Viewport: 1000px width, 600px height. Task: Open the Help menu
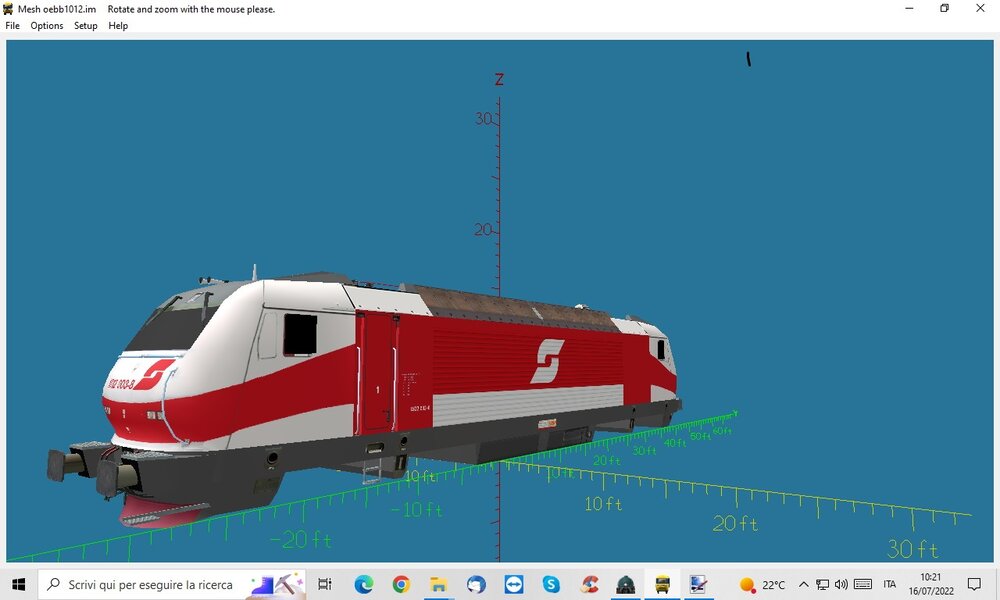118,26
